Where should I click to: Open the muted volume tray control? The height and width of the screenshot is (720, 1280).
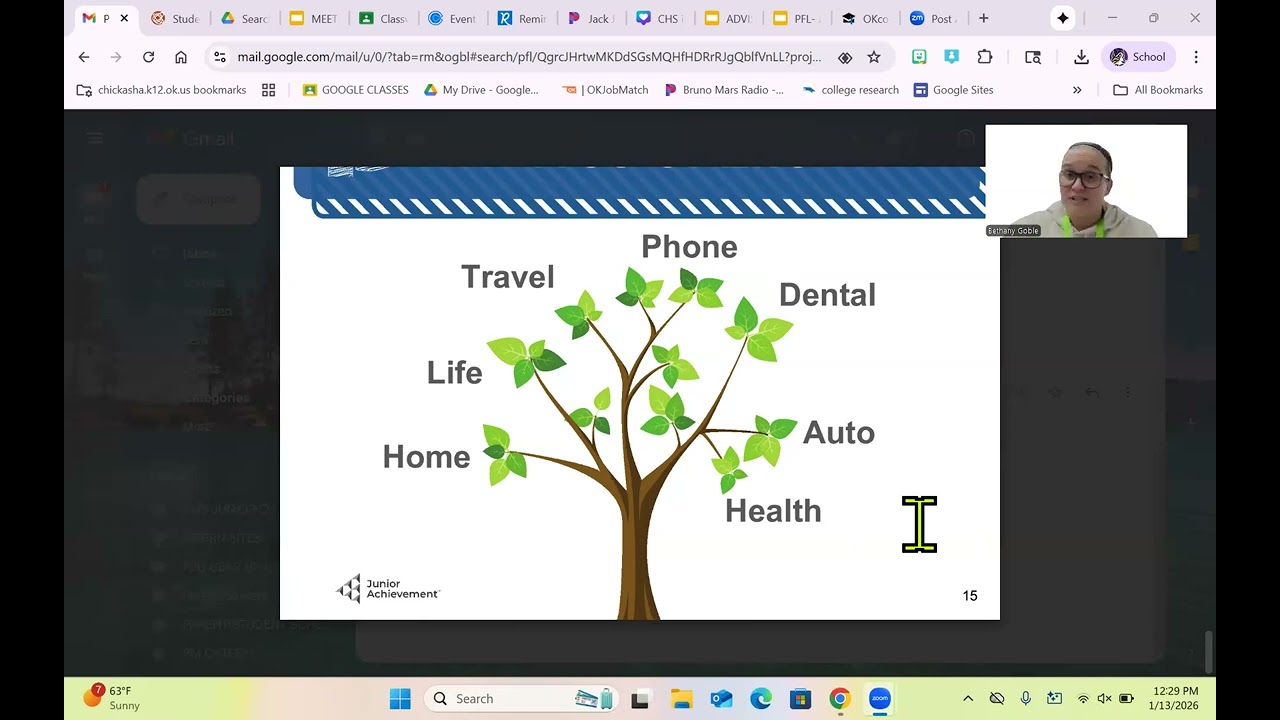(x=1104, y=699)
